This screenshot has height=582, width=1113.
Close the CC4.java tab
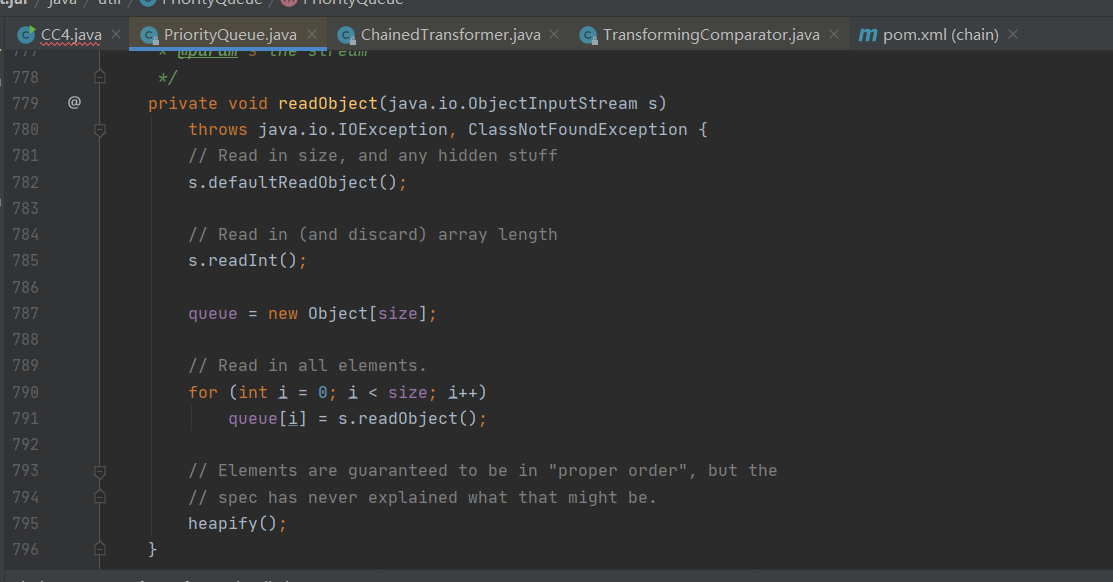[x=116, y=34]
